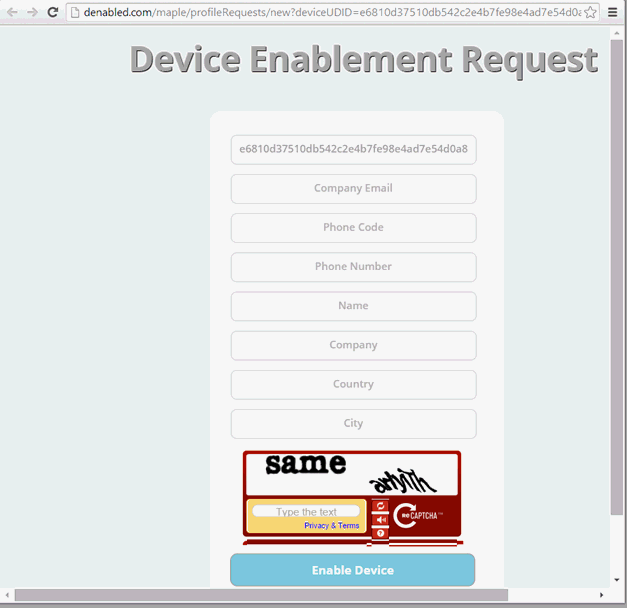Get a new reCAPTCHA challenge
Viewport: 627px width, 608px height.
[380, 507]
